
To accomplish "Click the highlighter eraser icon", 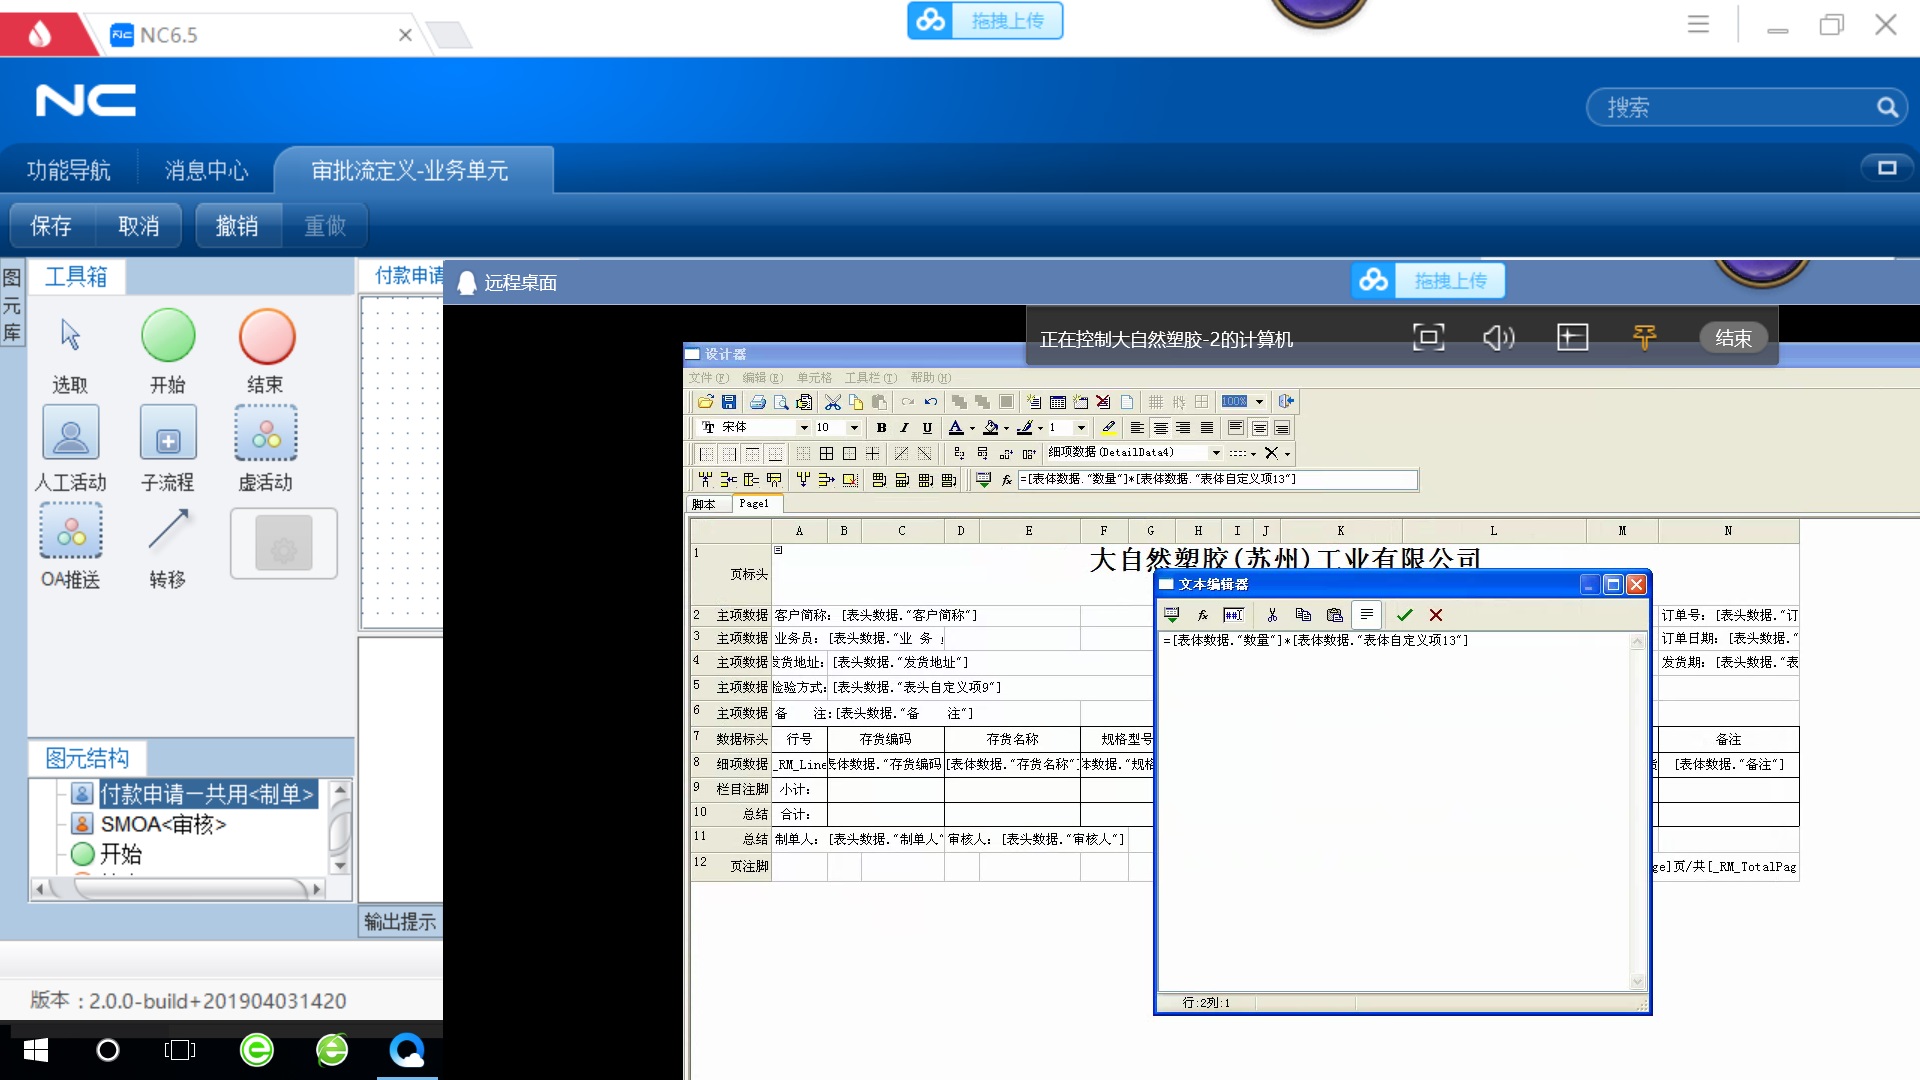I will coord(1108,428).
